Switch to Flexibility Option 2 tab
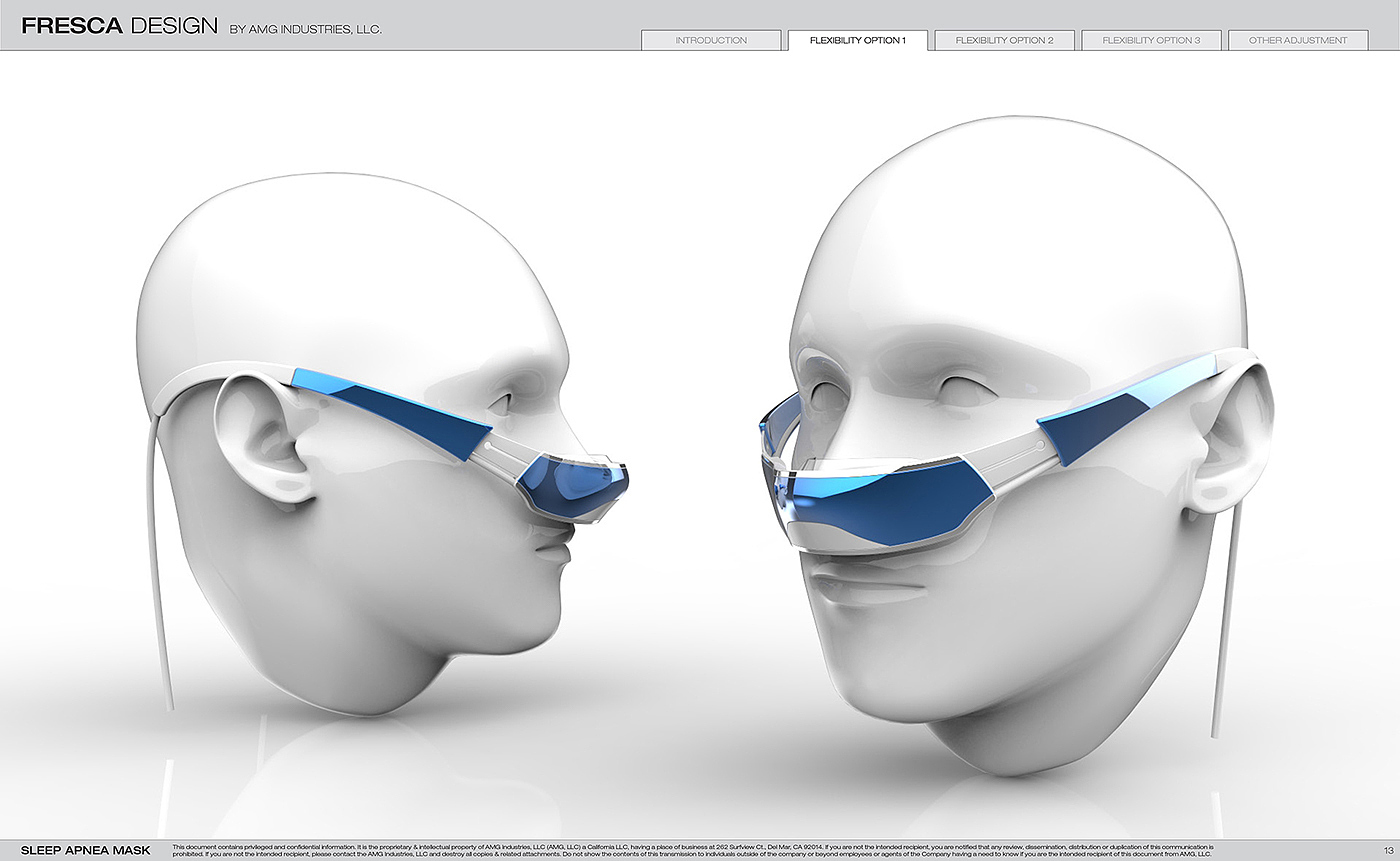 click(1004, 41)
